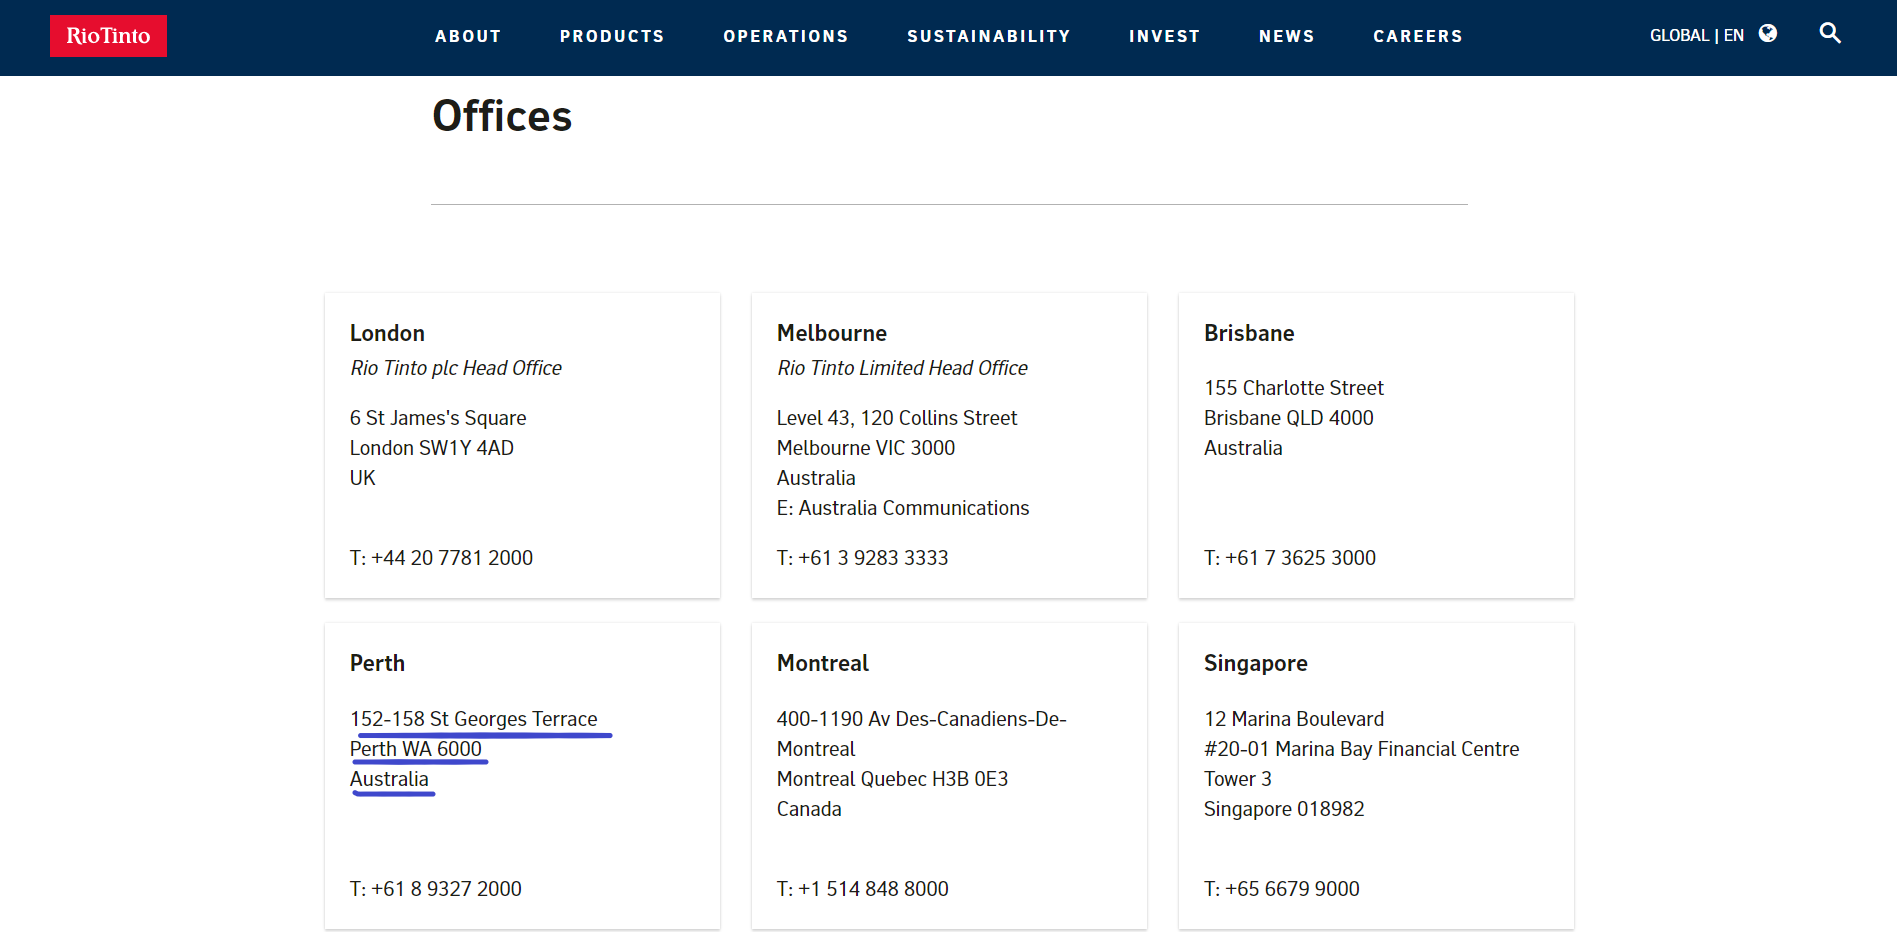Screen dimensions: 1897x932
Task: Go to the Sustainability section
Action: click(x=988, y=36)
